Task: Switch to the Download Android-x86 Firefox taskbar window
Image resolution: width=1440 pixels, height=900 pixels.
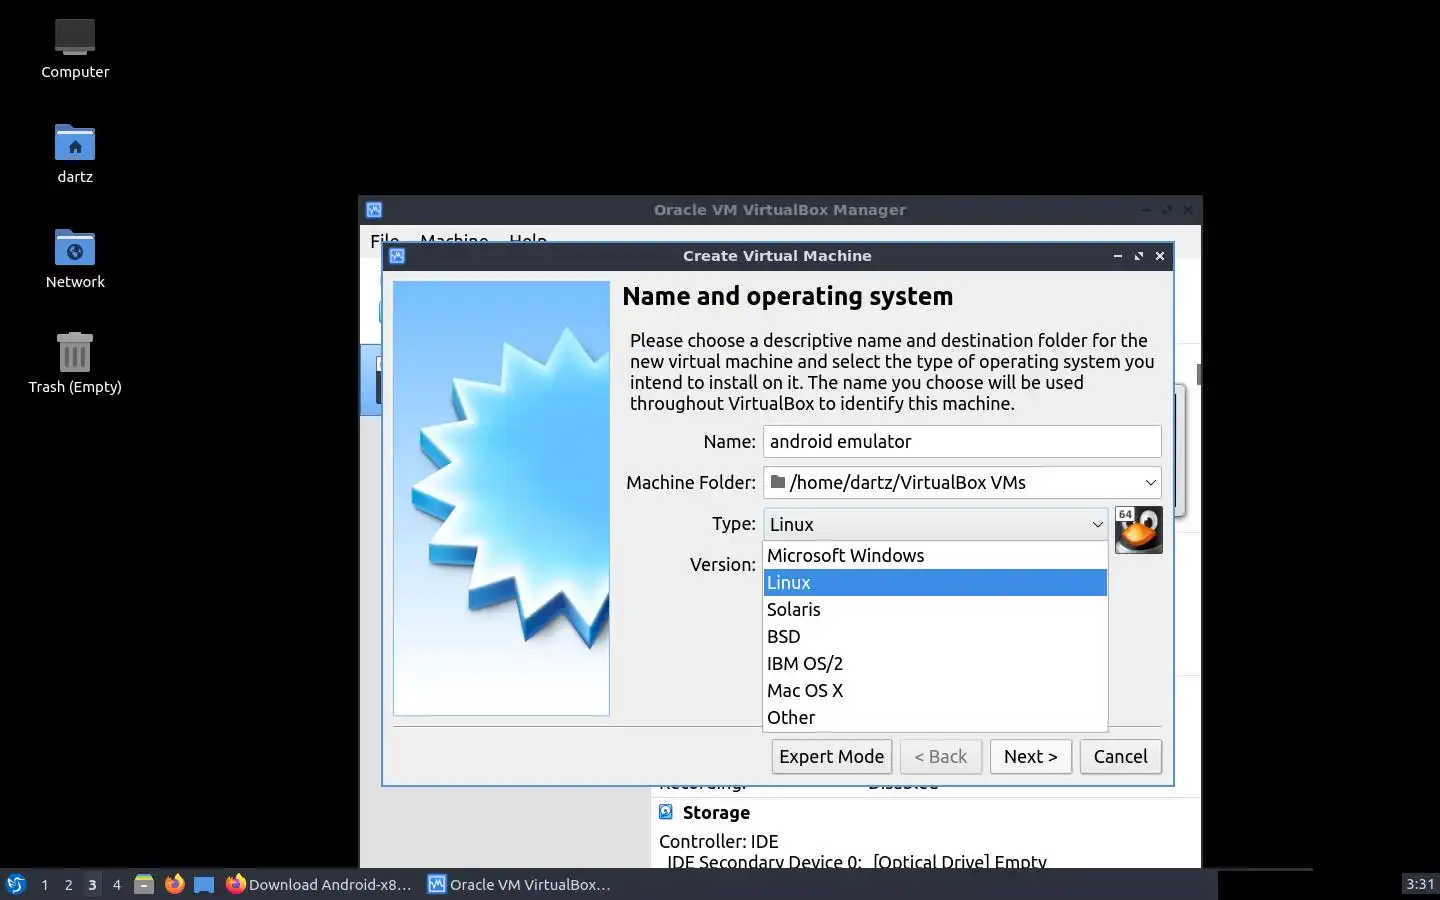Action: 319,884
